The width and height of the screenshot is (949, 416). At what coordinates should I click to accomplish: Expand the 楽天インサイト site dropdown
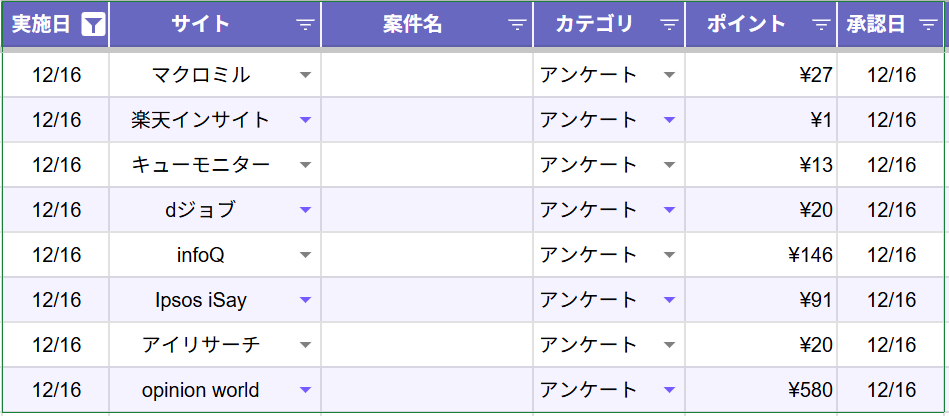coord(305,120)
